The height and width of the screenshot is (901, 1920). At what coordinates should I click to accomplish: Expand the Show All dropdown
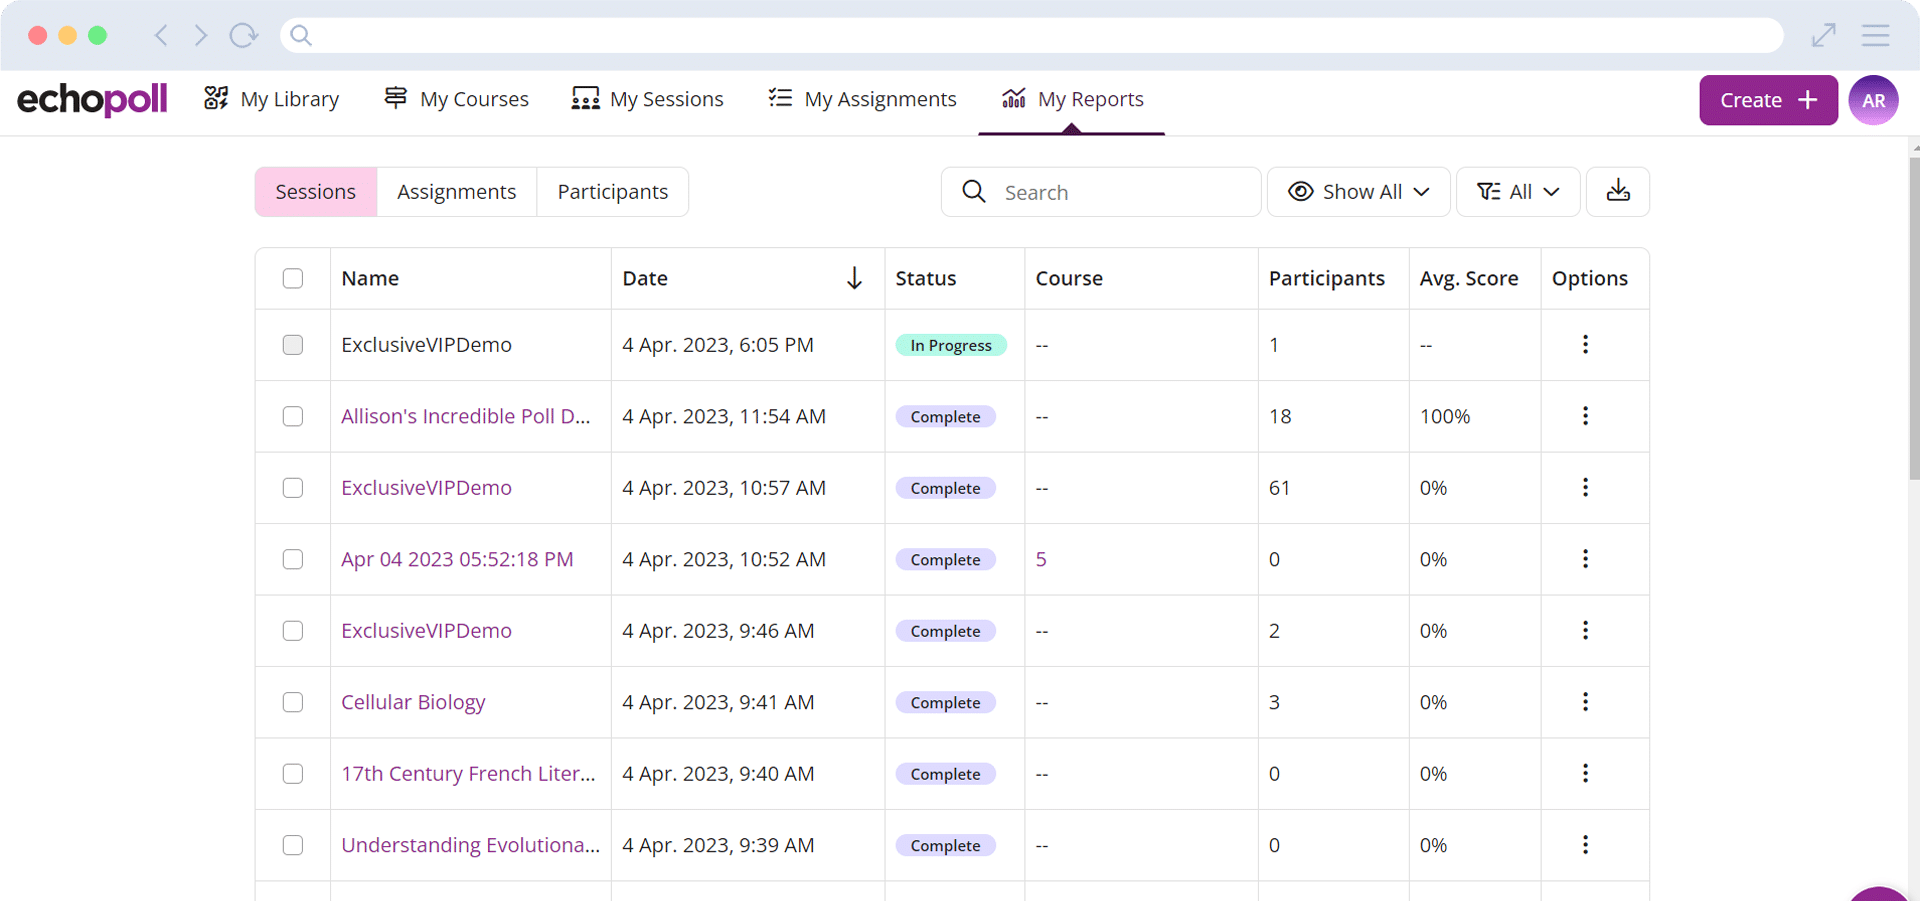pos(1358,191)
